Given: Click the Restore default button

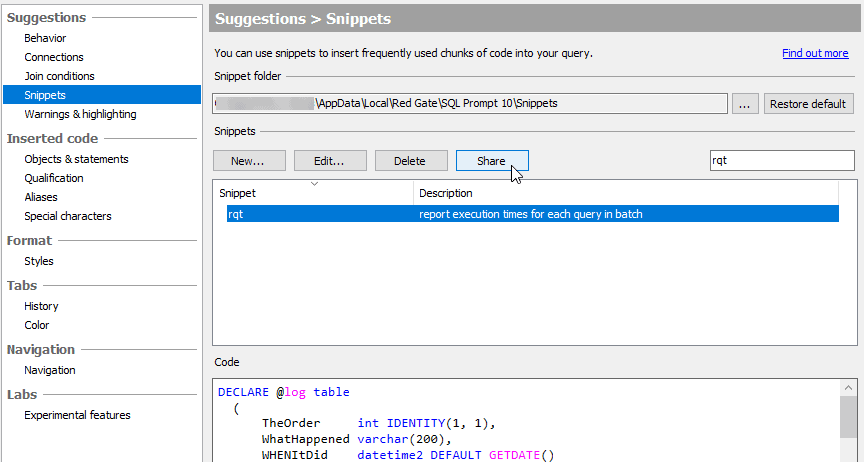Looking at the screenshot, I should tap(808, 104).
